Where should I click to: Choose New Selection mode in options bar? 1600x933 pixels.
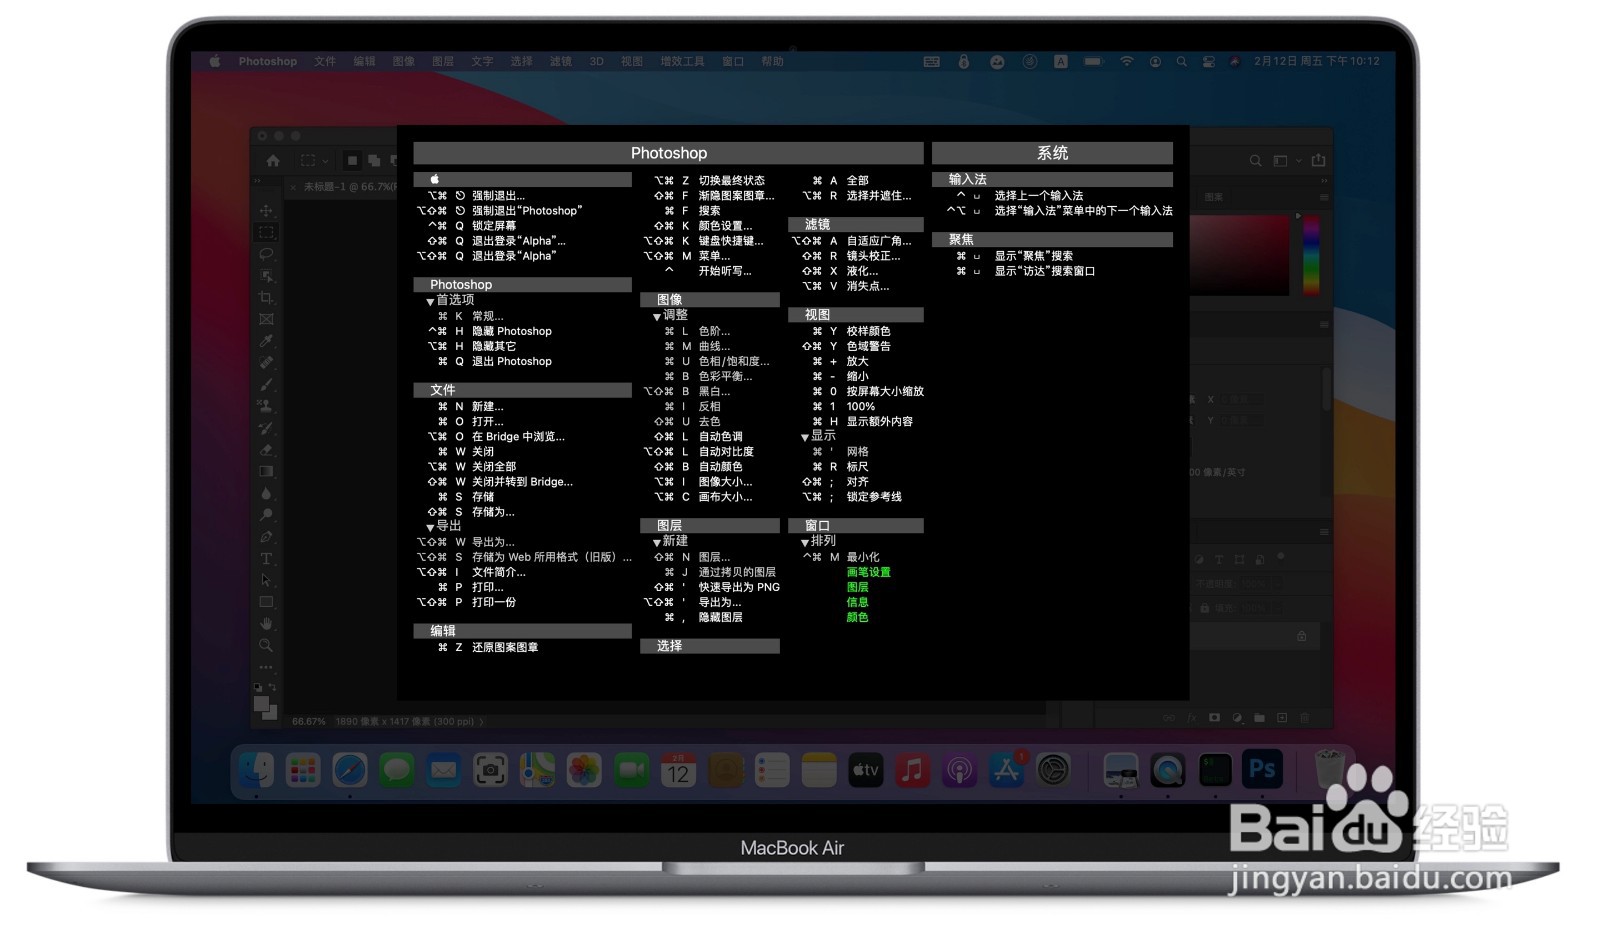tap(352, 160)
